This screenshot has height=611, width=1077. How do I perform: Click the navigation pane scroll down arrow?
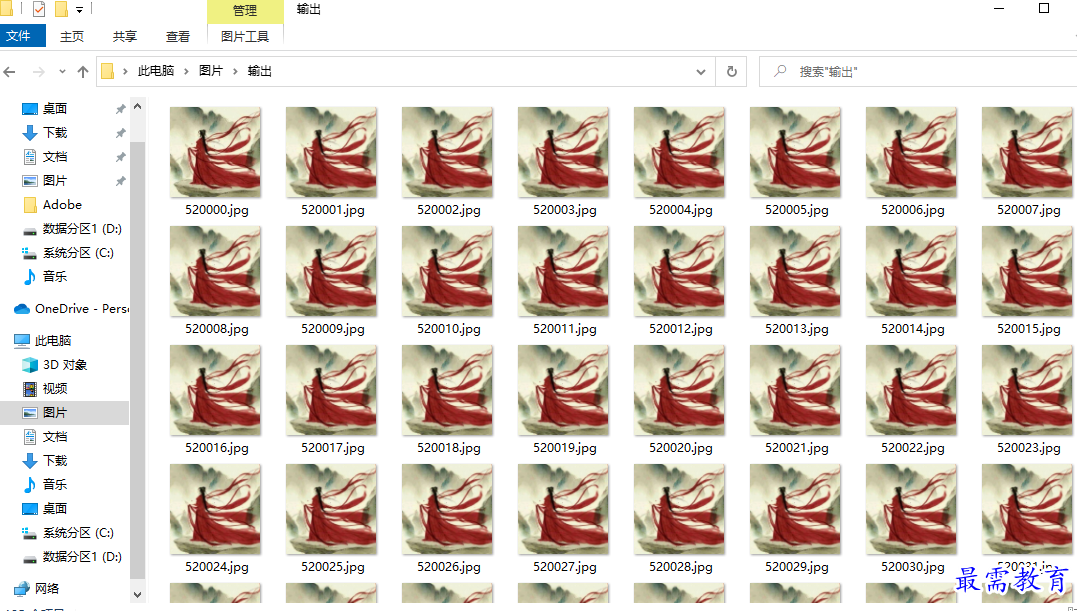tap(137, 595)
